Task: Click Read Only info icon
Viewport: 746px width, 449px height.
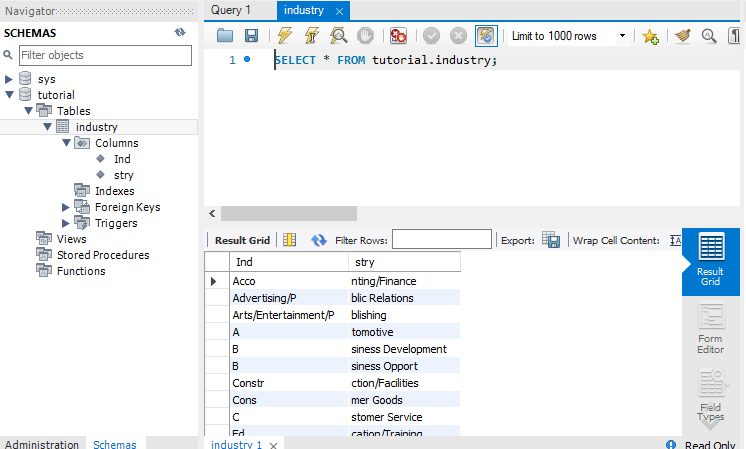Action: 671,445
